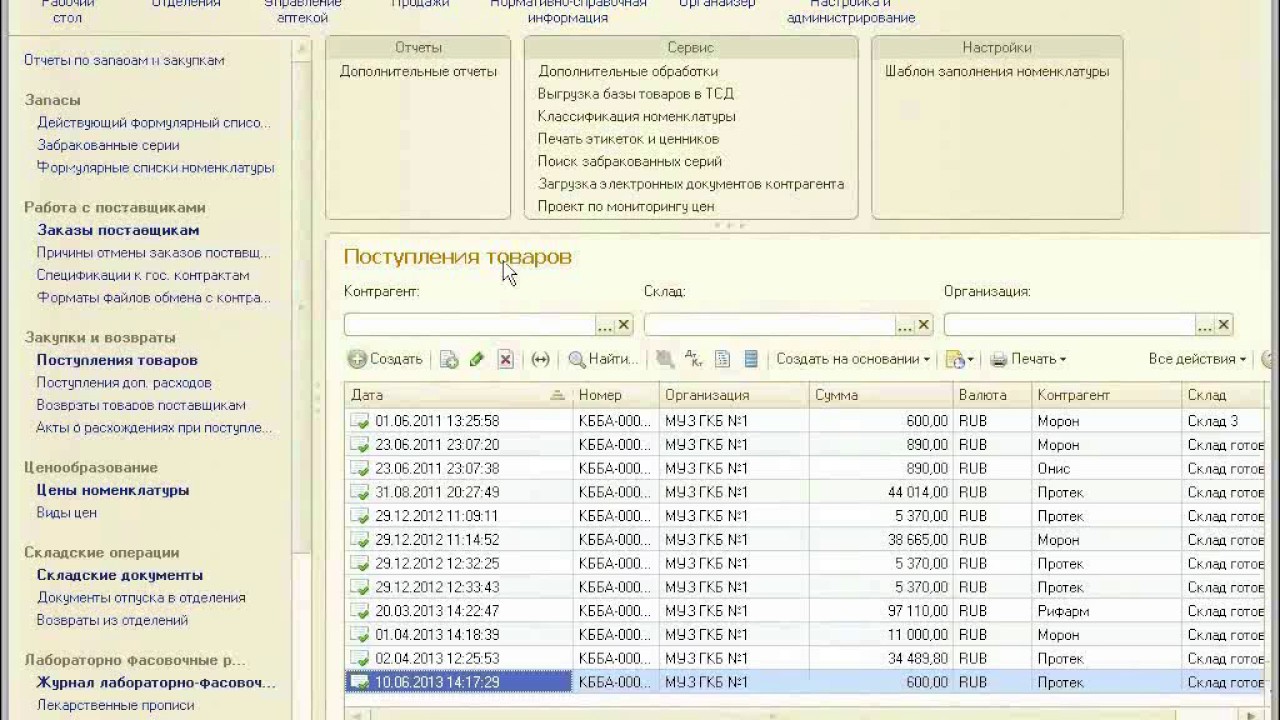
Task: Click the posted-document icon in the 29.12.2012 11:09:11 row
Action: [x=360, y=516]
